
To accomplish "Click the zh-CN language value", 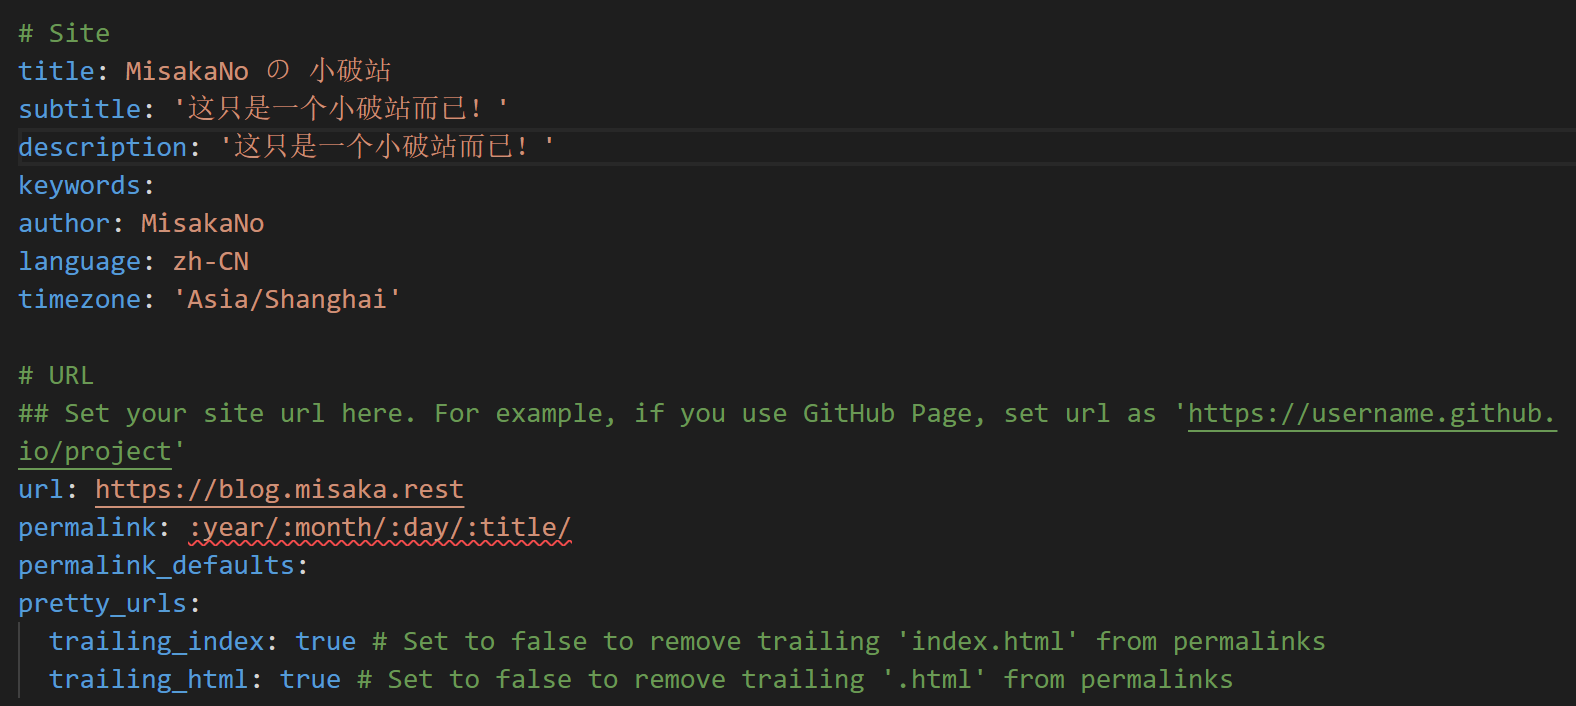I will point(211,261).
